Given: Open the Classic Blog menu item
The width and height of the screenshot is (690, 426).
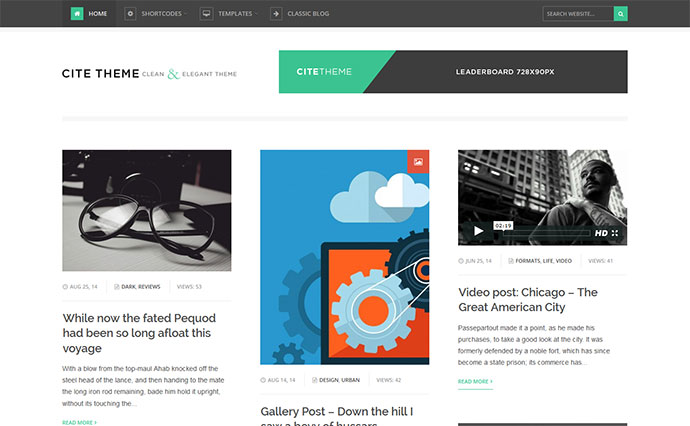Looking at the screenshot, I should pyautogui.click(x=308, y=14).
